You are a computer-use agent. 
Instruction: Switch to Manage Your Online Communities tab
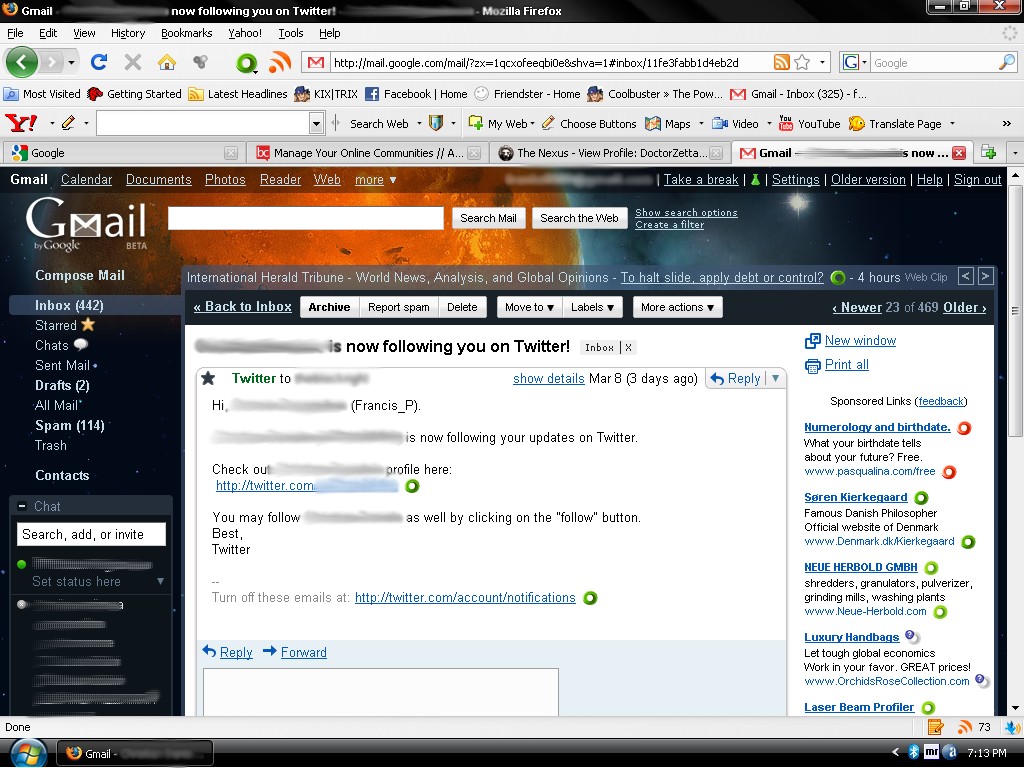point(367,153)
